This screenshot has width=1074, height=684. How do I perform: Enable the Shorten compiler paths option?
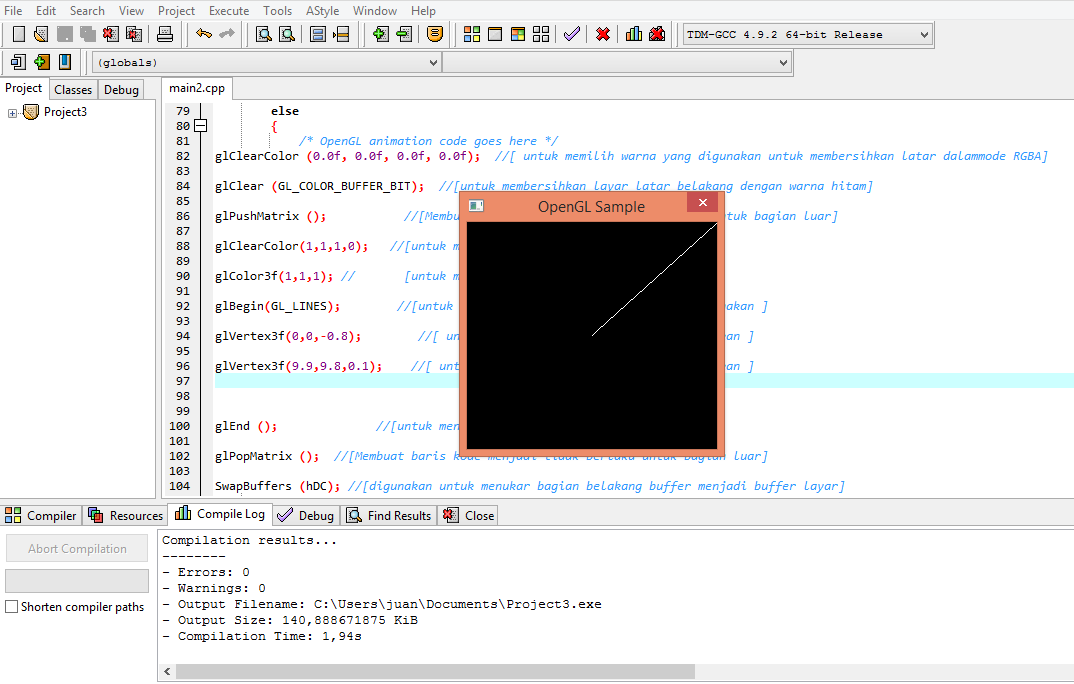click(x=9, y=606)
